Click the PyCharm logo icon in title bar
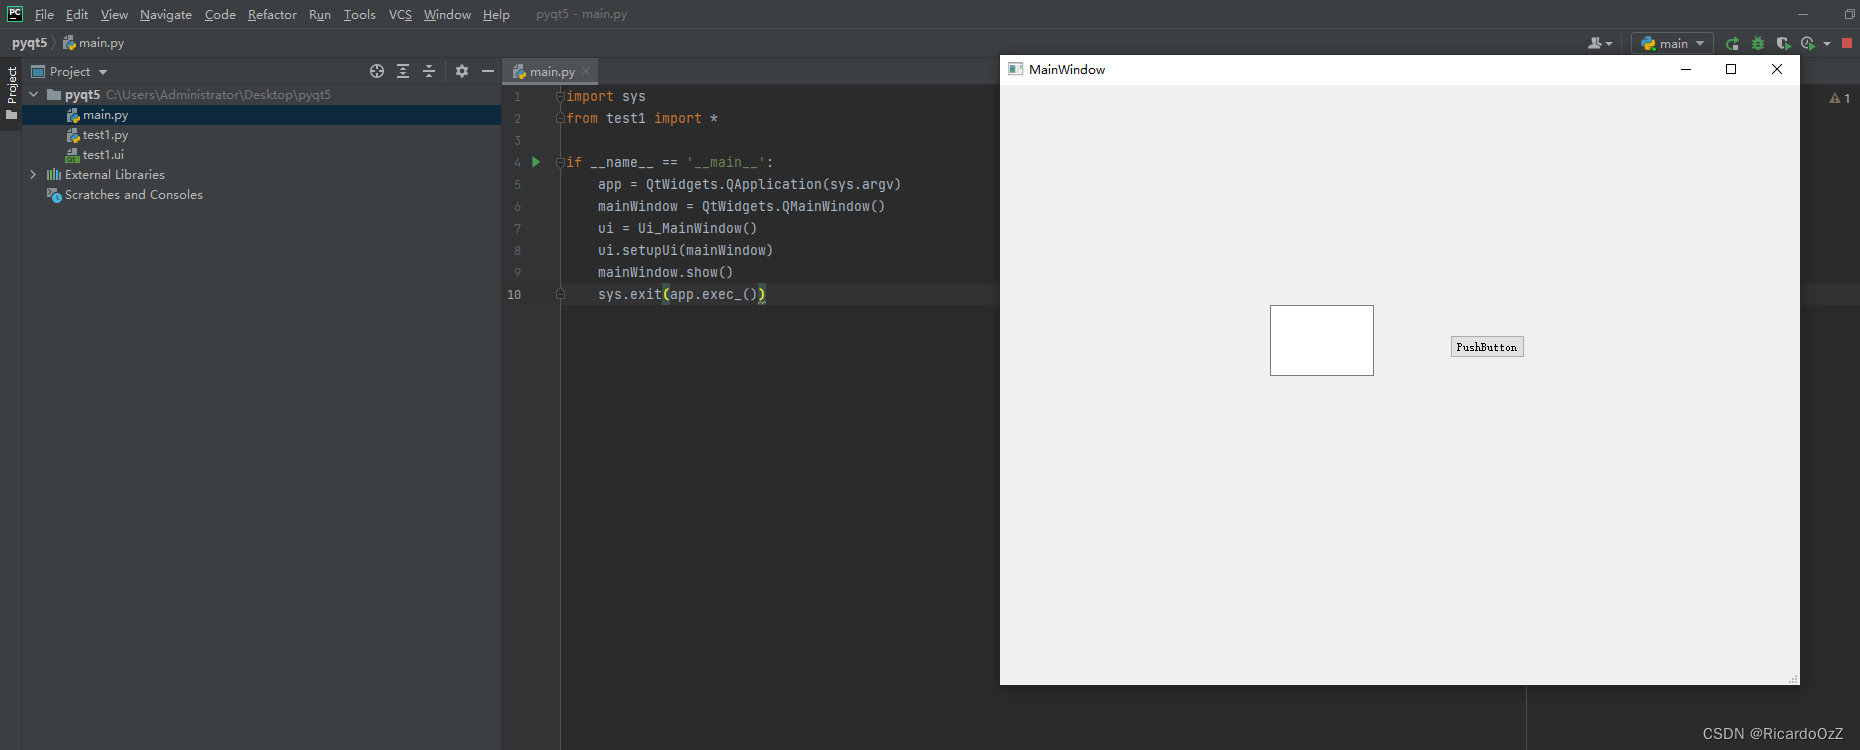This screenshot has width=1860, height=750. point(15,14)
